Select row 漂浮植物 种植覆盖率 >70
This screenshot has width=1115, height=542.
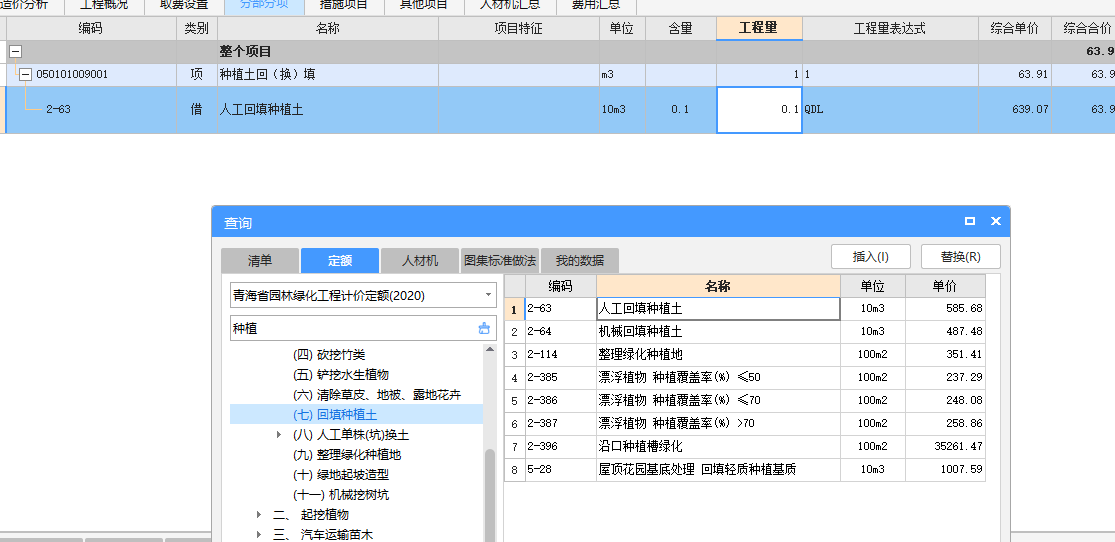coord(745,423)
